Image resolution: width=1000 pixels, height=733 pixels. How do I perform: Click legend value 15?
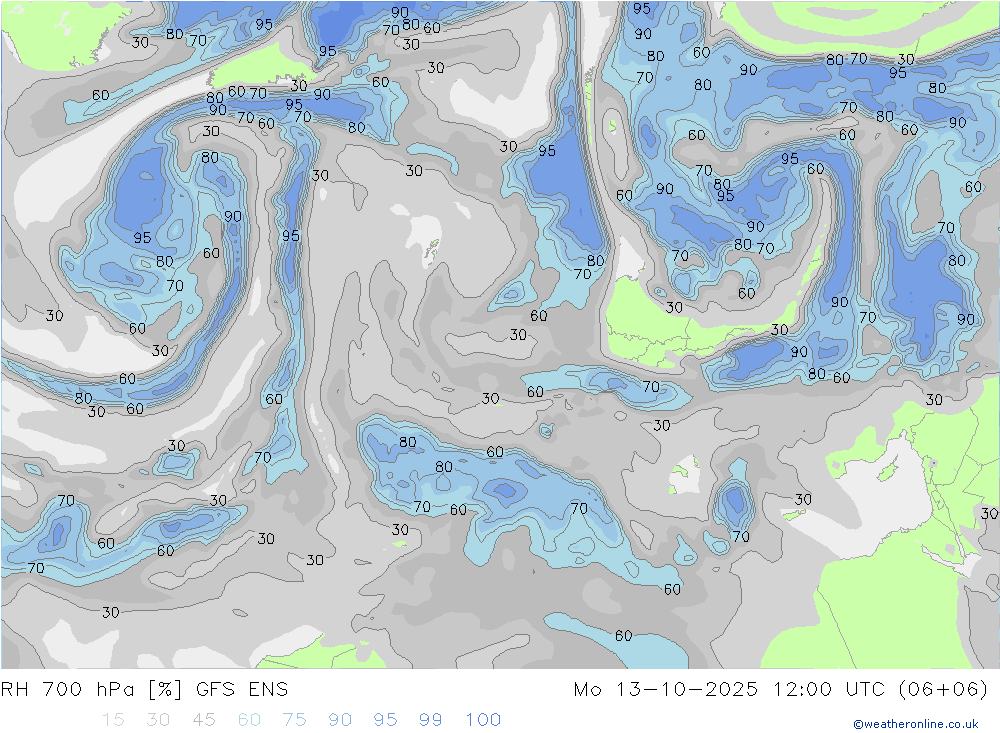[114, 720]
